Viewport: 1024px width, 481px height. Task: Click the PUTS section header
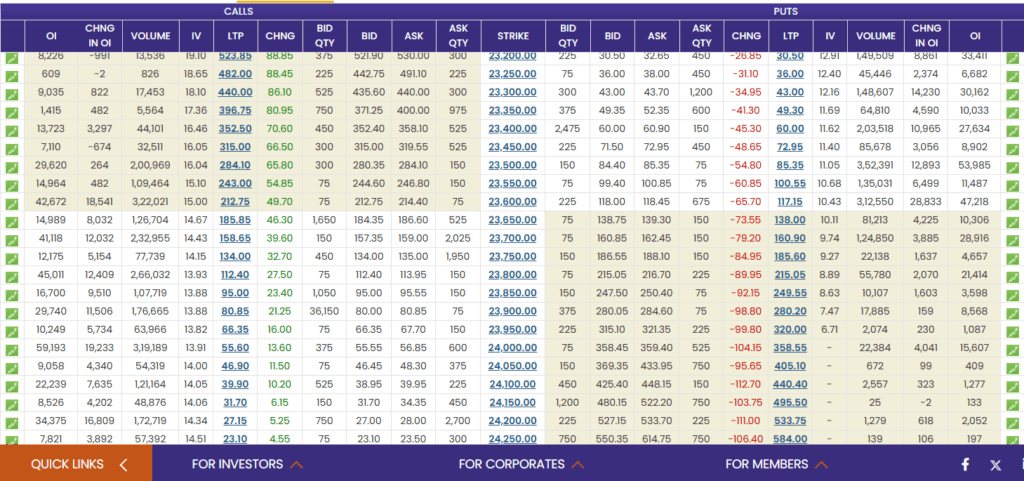click(x=786, y=12)
